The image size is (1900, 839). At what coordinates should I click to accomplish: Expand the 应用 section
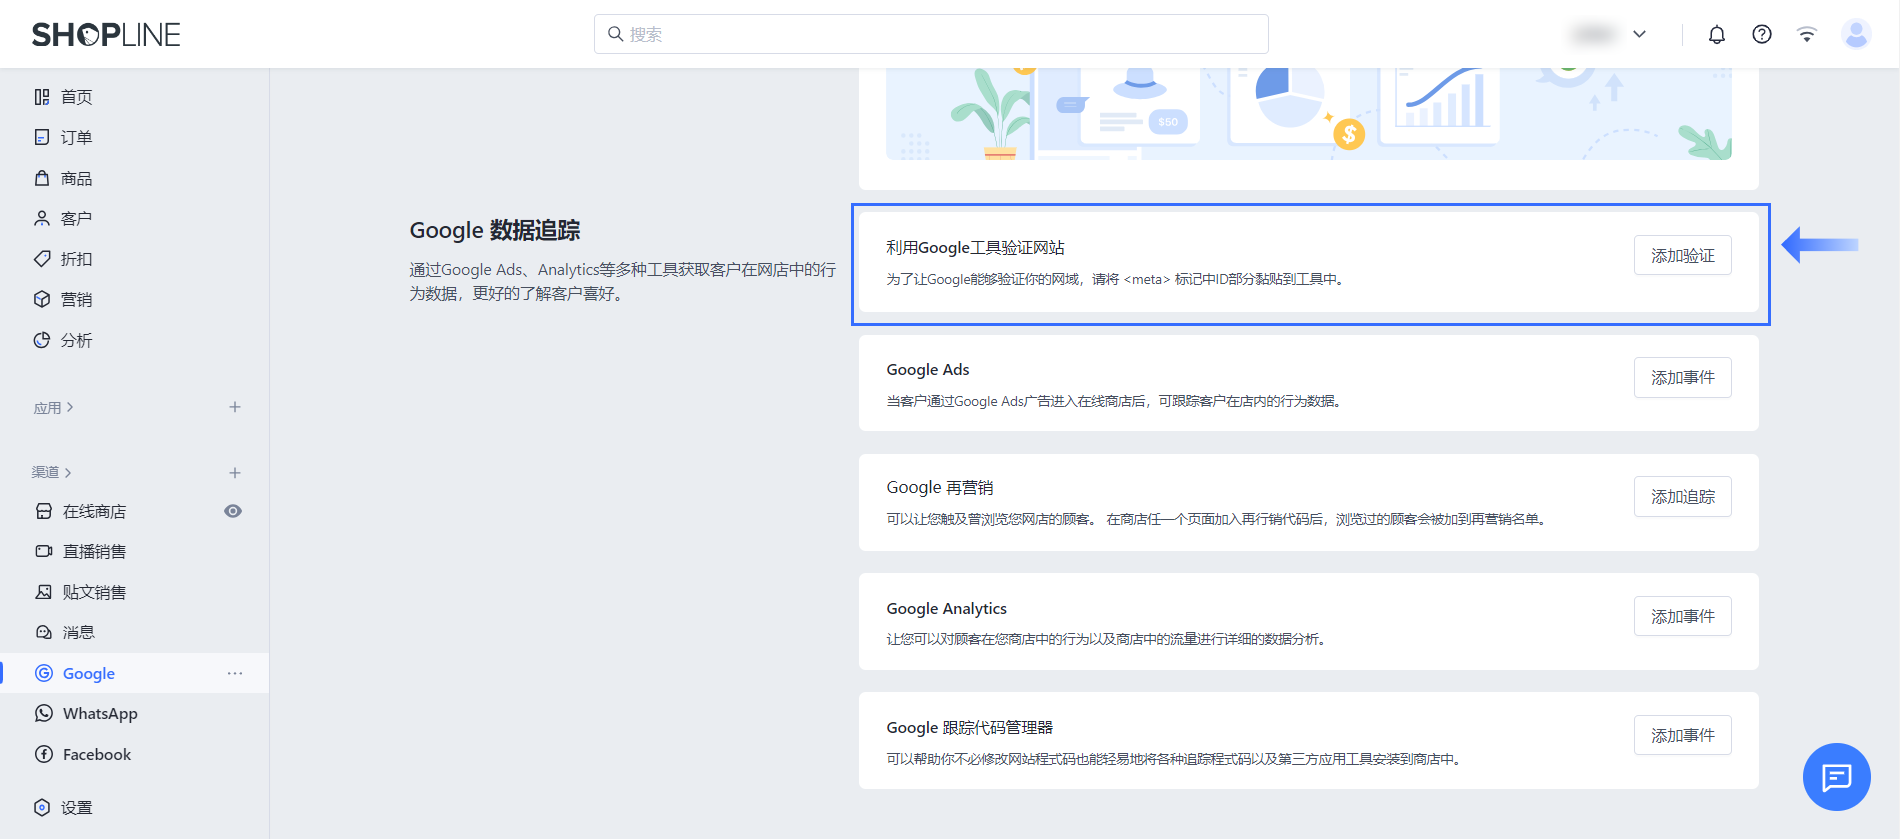point(53,408)
